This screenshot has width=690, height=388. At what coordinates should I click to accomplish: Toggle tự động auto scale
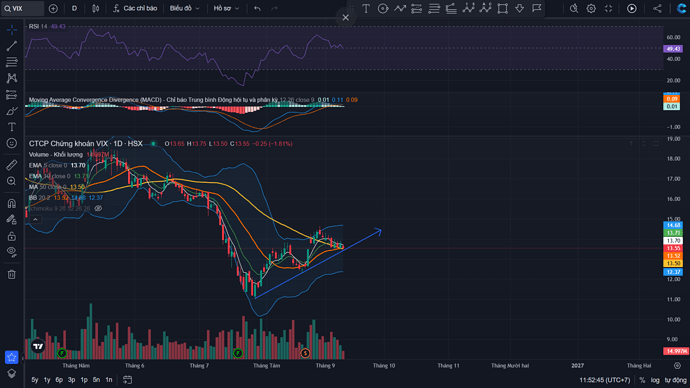675,380
